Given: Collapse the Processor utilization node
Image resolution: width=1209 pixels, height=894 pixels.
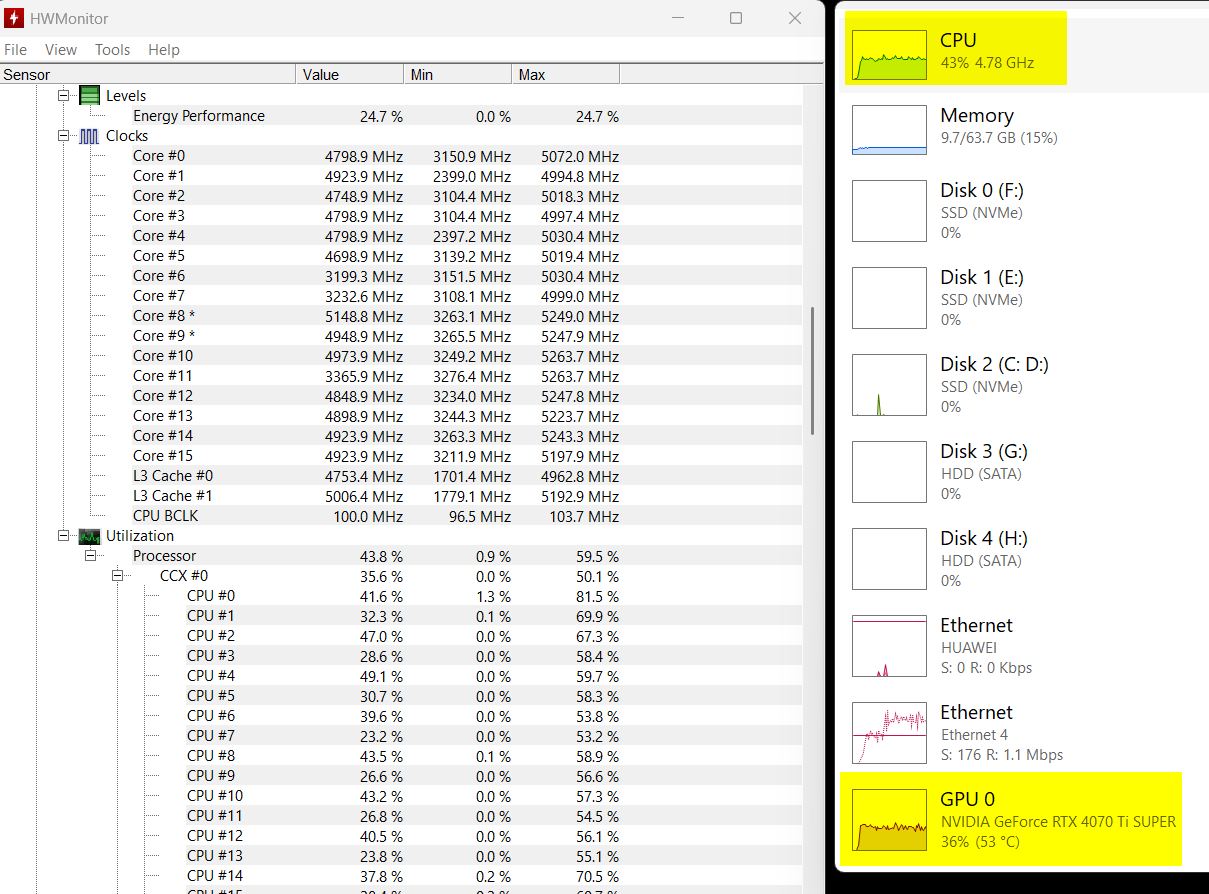Looking at the screenshot, I should (x=90, y=556).
